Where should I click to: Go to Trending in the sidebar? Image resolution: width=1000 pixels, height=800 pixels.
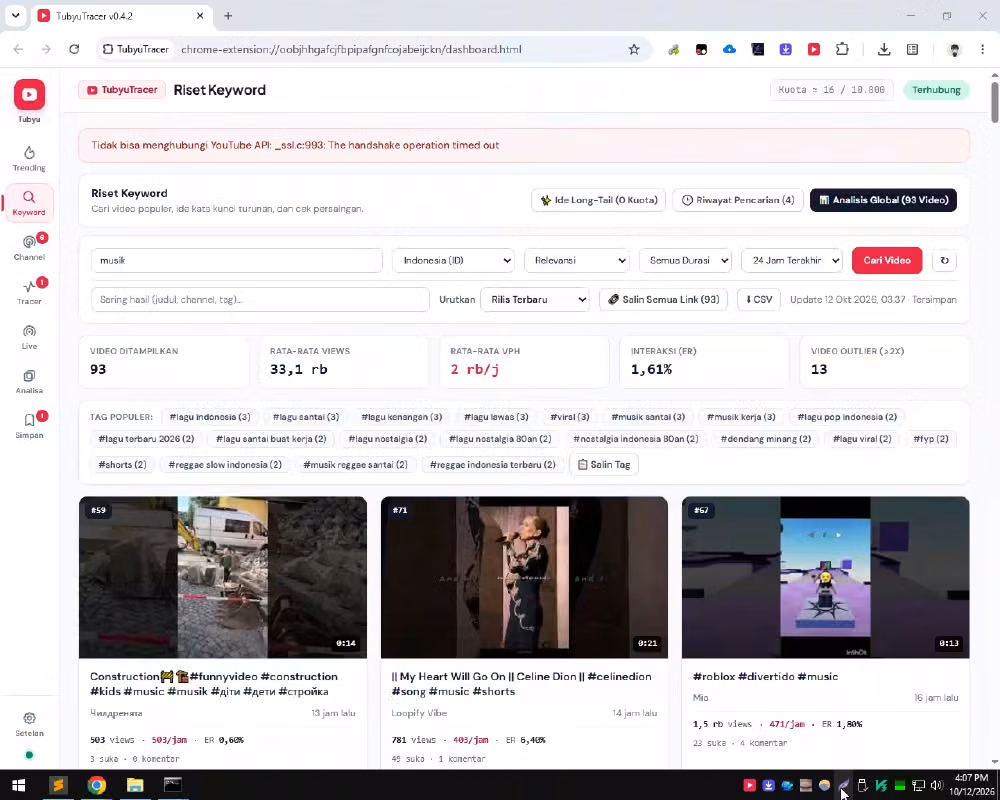click(29, 158)
